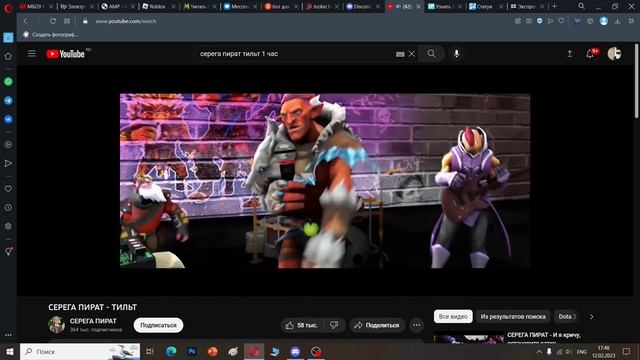Image resolution: width=640 pixels, height=360 pixels.
Task: Open Opera downloads icon in toolbar
Action: (617, 21)
